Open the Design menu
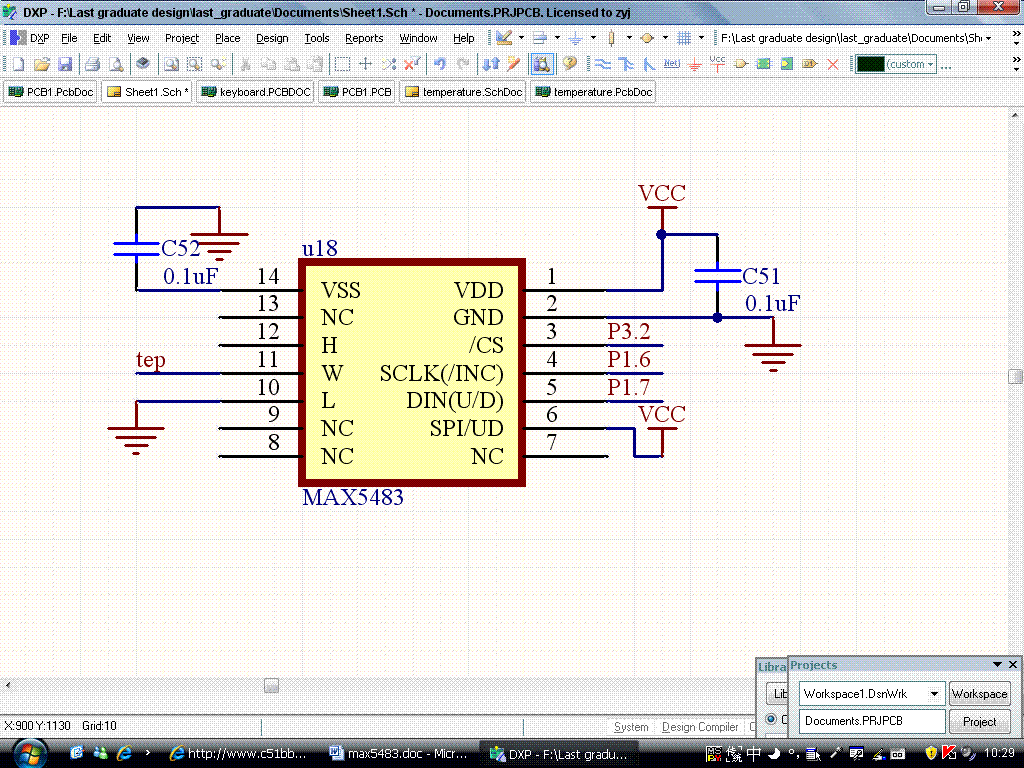1024x768 pixels. pyautogui.click(x=272, y=38)
